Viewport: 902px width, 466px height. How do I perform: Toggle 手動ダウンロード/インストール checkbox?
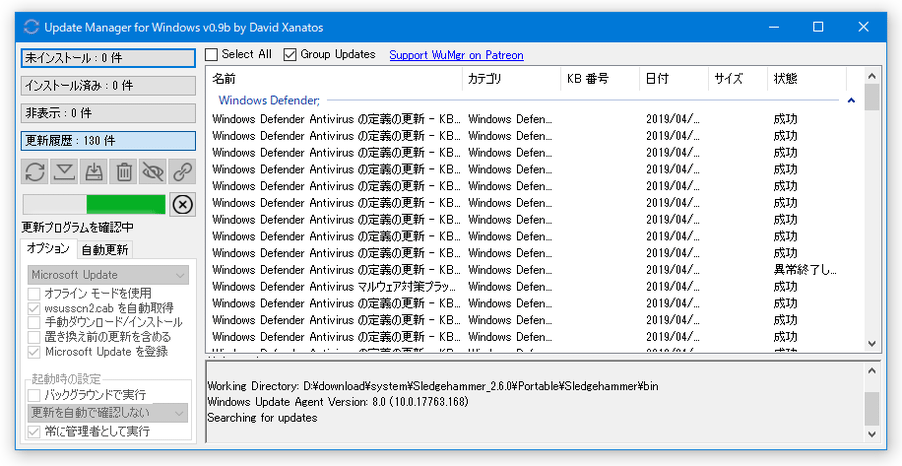[x=35, y=322]
